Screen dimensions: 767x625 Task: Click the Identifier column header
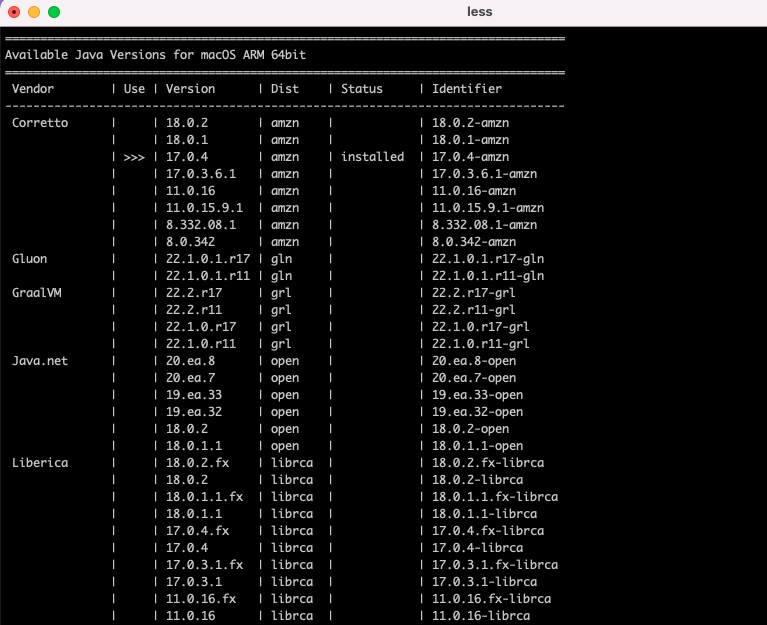click(x=467, y=89)
